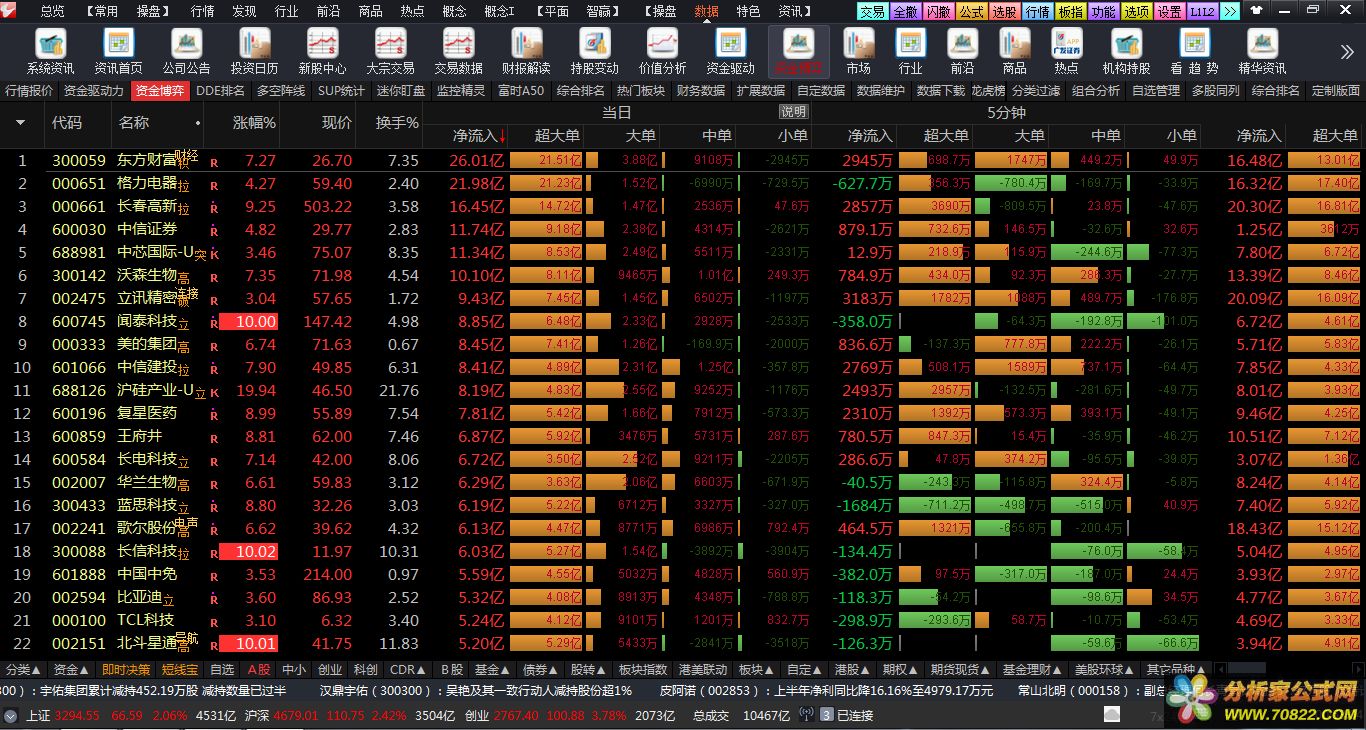The height and width of the screenshot is (730, 1366).
Task: Click the 交易 shortcut button
Action: pyautogui.click(x=873, y=11)
